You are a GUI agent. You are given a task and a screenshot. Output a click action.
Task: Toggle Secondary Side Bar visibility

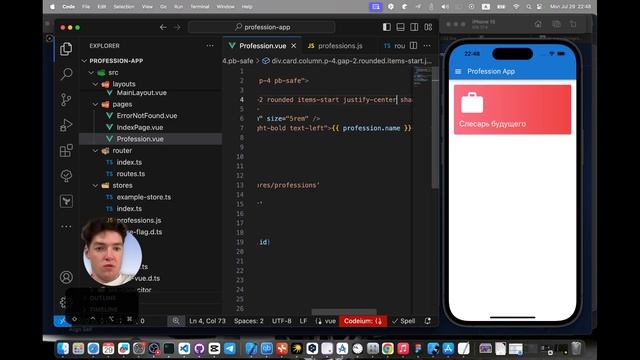pyautogui.click(x=414, y=27)
